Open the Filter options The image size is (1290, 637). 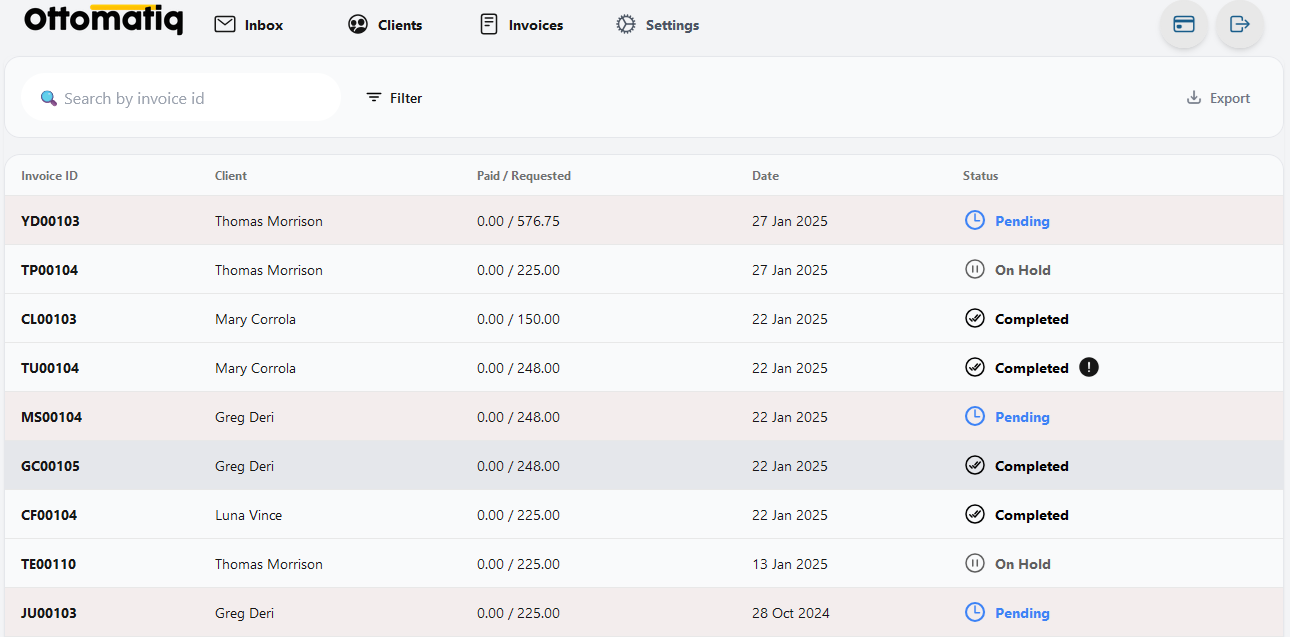(394, 98)
